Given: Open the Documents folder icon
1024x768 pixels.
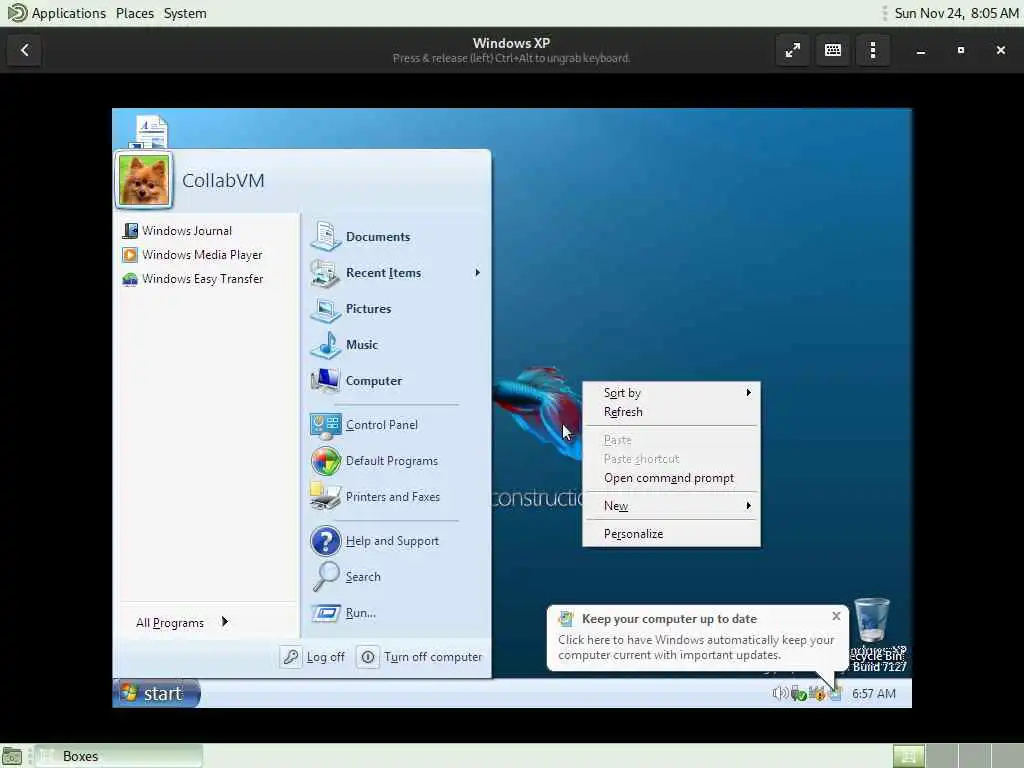Looking at the screenshot, I should tap(325, 236).
